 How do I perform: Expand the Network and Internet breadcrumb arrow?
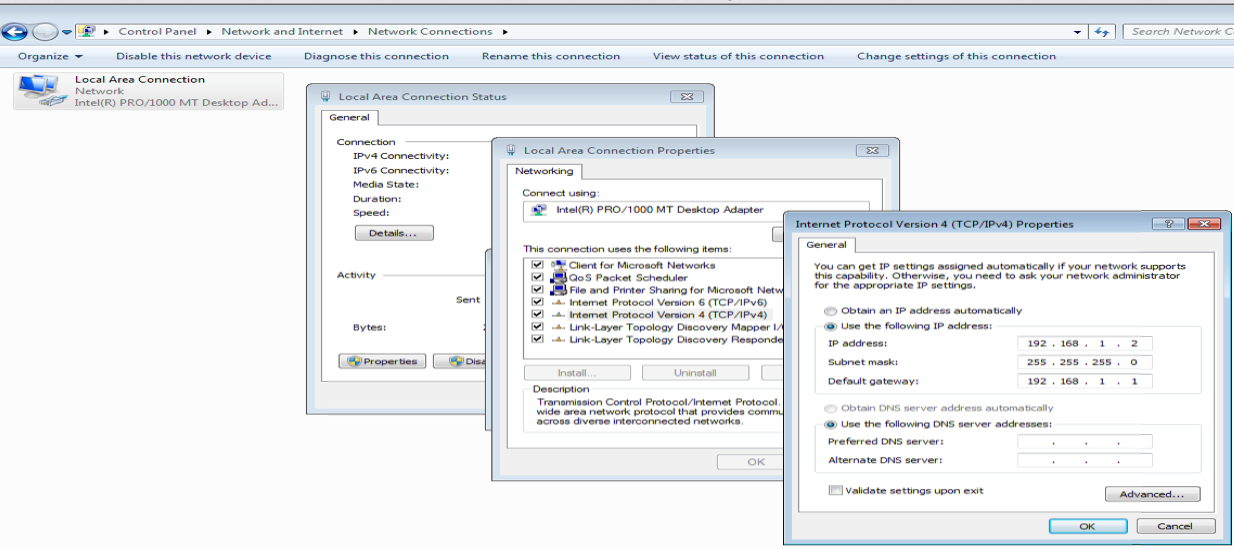(356, 32)
